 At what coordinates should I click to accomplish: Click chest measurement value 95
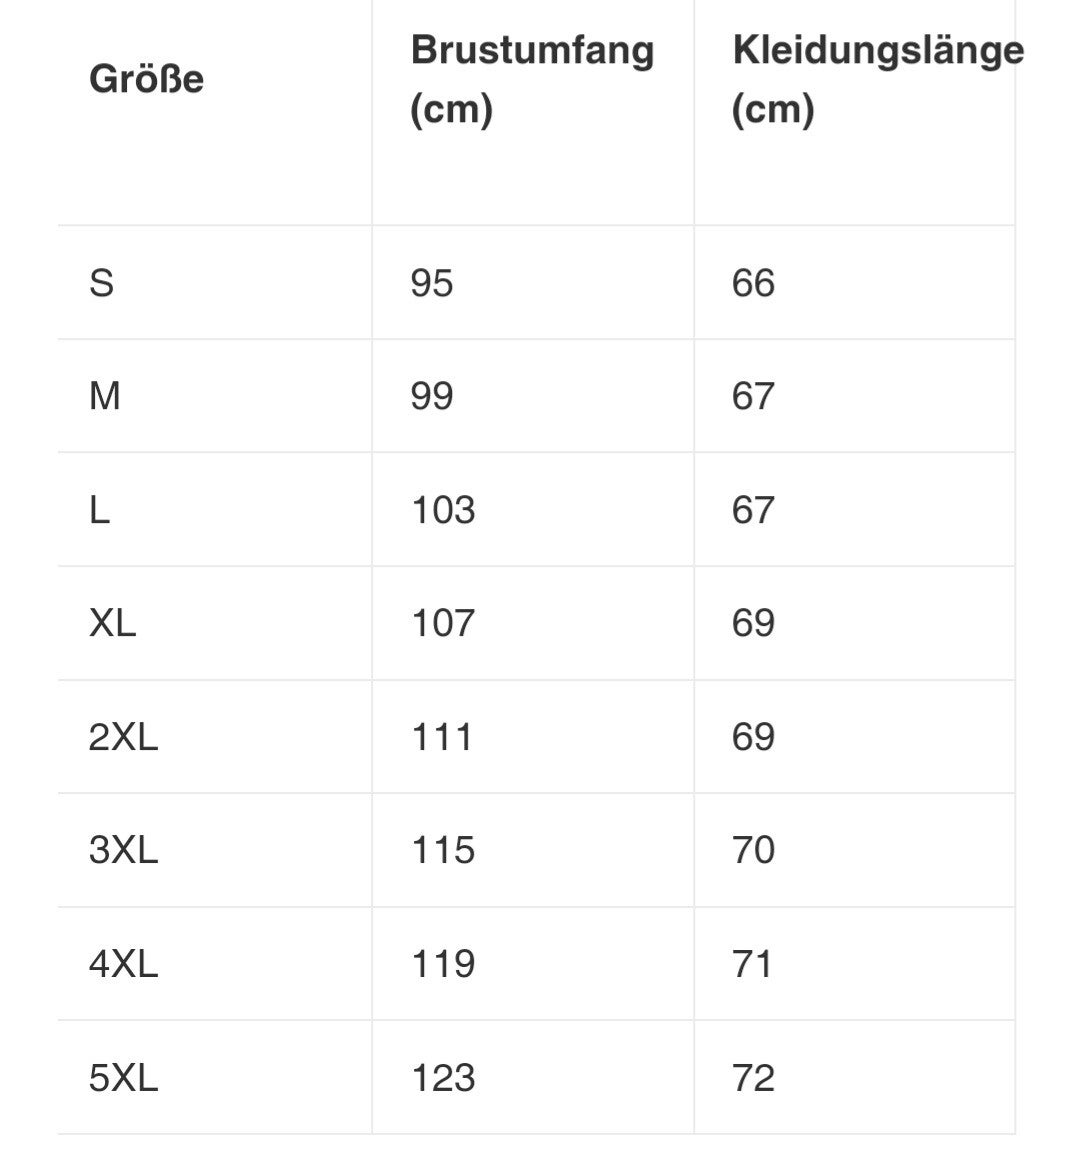[432, 283]
